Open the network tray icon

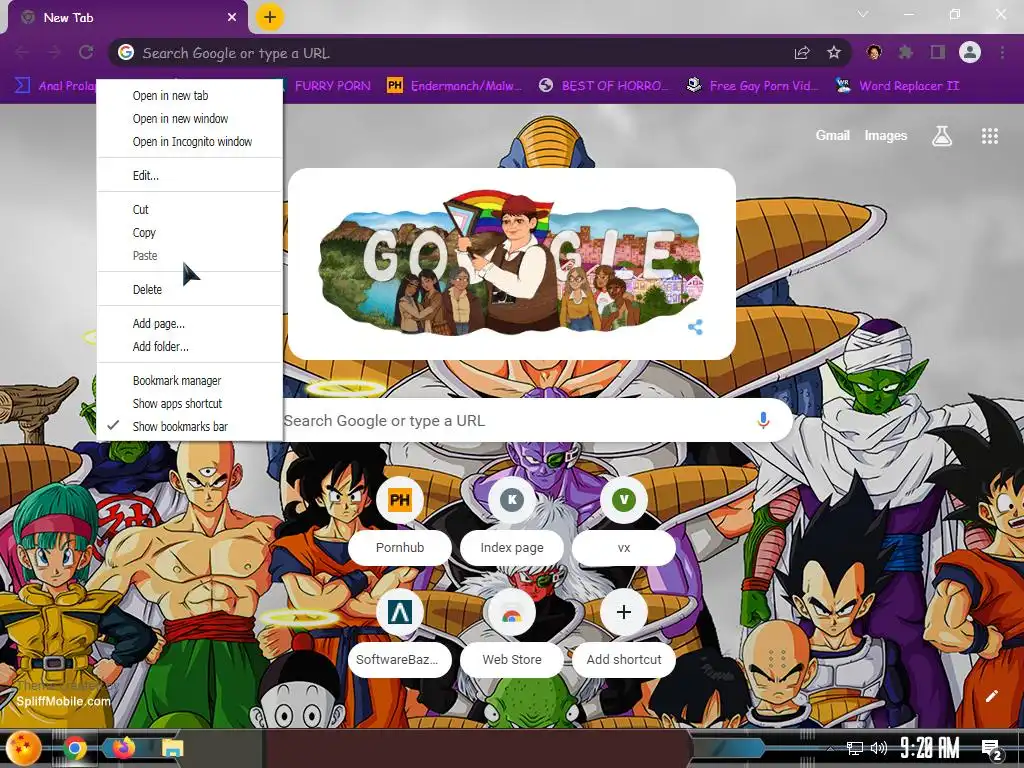[x=854, y=748]
